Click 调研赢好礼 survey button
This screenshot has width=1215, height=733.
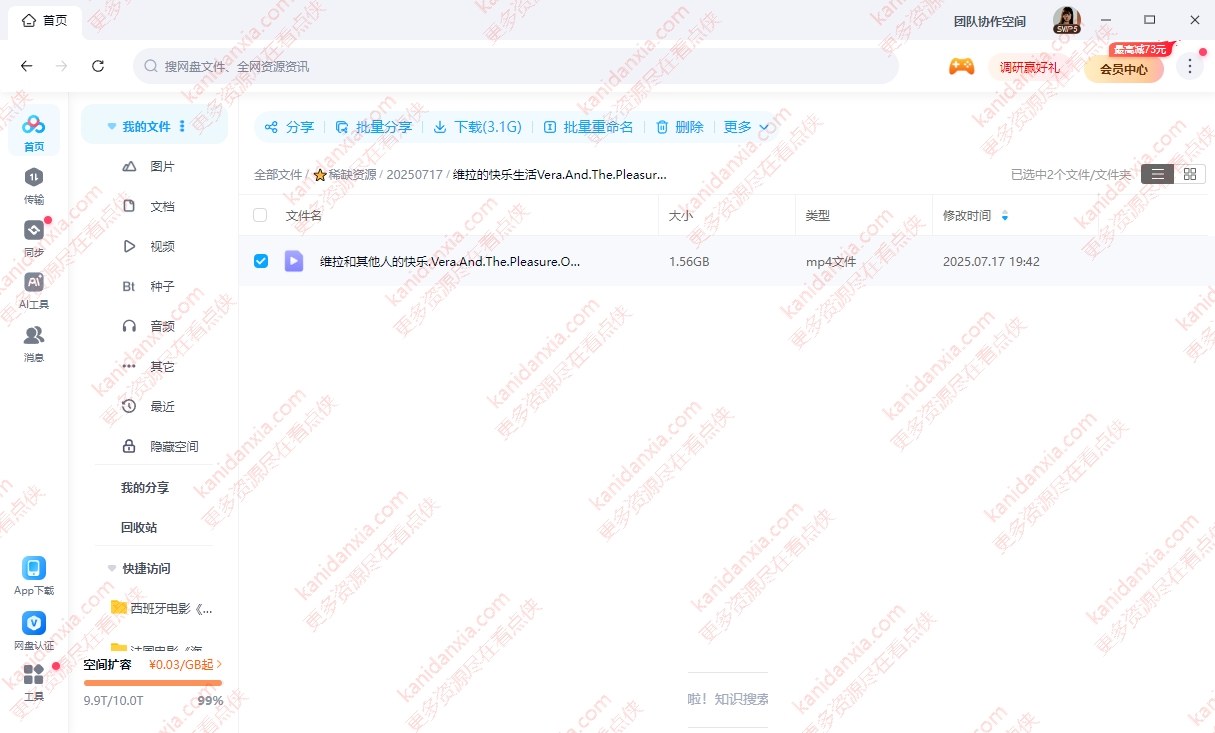pyautogui.click(x=1029, y=67)
